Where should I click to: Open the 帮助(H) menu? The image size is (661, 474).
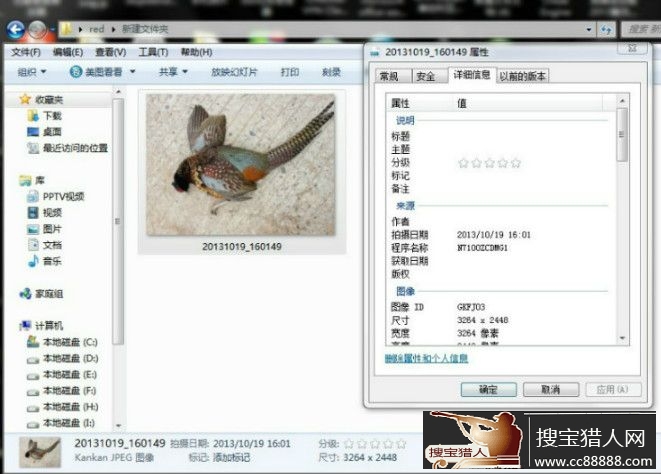pyautogui.click(x=196, y=52)
